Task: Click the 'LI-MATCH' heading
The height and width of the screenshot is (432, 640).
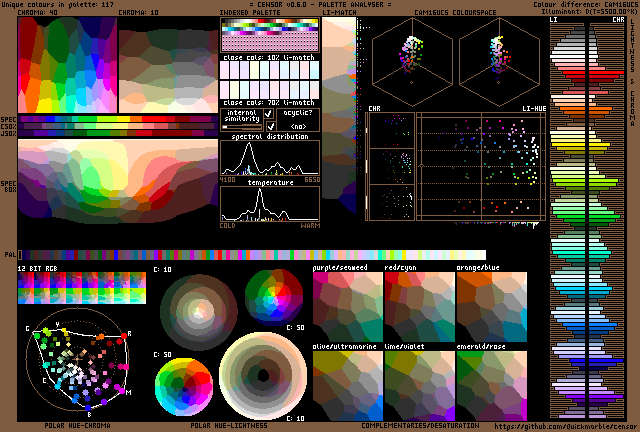Action: [339, 12]
